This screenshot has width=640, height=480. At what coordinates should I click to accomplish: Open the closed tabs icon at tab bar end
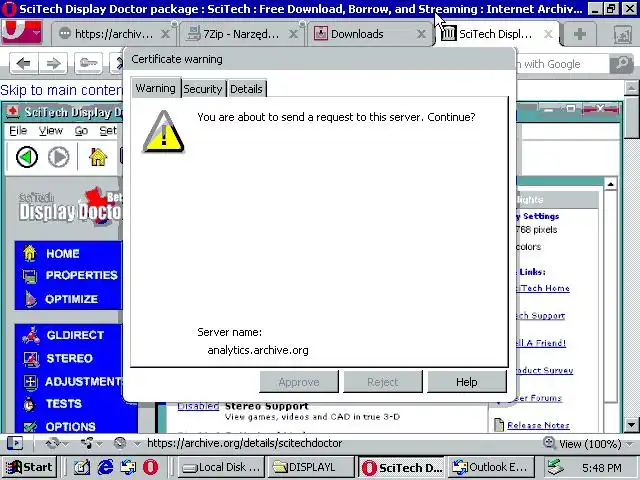click(x=622, y=35)
